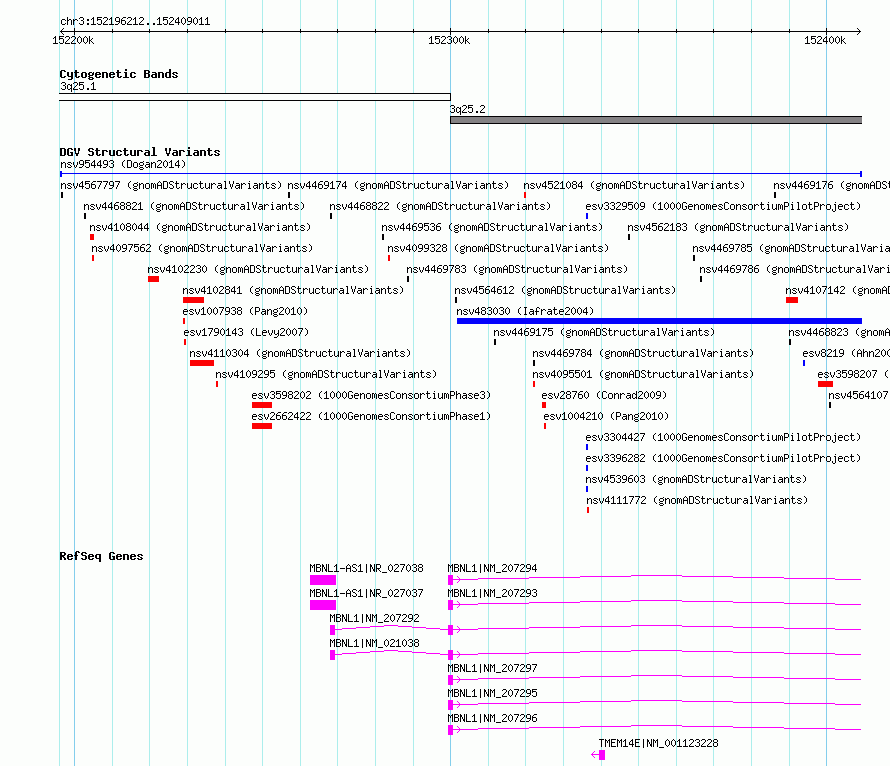
Task: Open esv1790143 (Levy2007) label
Action: (x=246, y=333)
